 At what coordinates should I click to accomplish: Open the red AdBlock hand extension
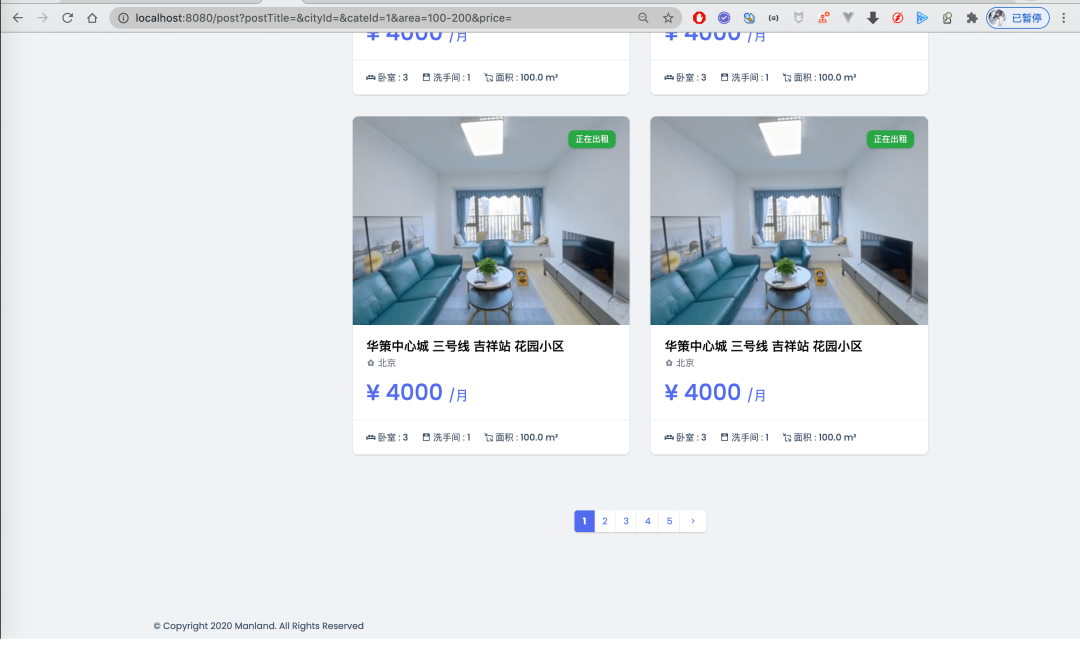[699, 18]
